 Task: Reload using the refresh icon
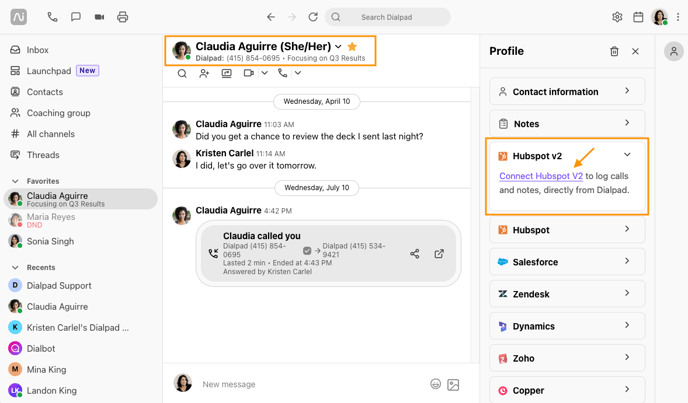(x=313, y=17)
